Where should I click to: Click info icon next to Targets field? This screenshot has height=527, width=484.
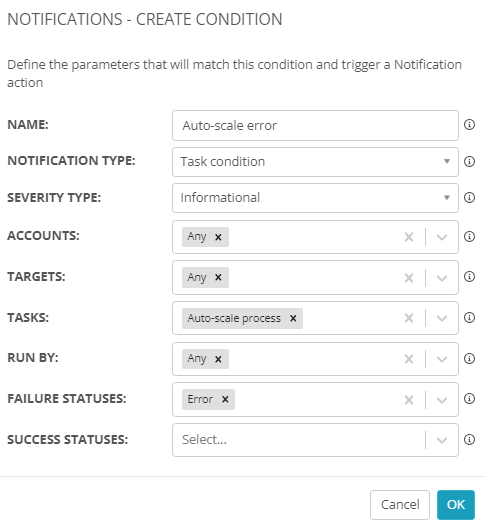pyautogui.click(x=469, y=277)
